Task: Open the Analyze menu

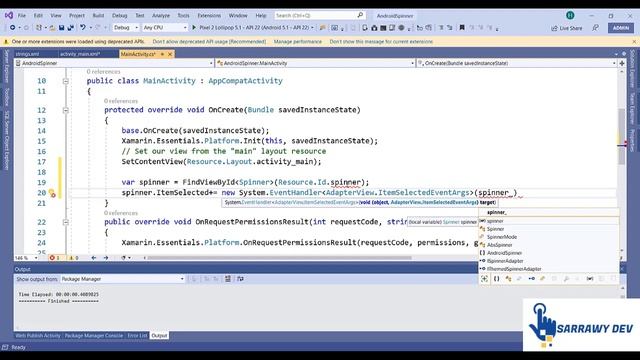Action: click(x=161, y=16)
